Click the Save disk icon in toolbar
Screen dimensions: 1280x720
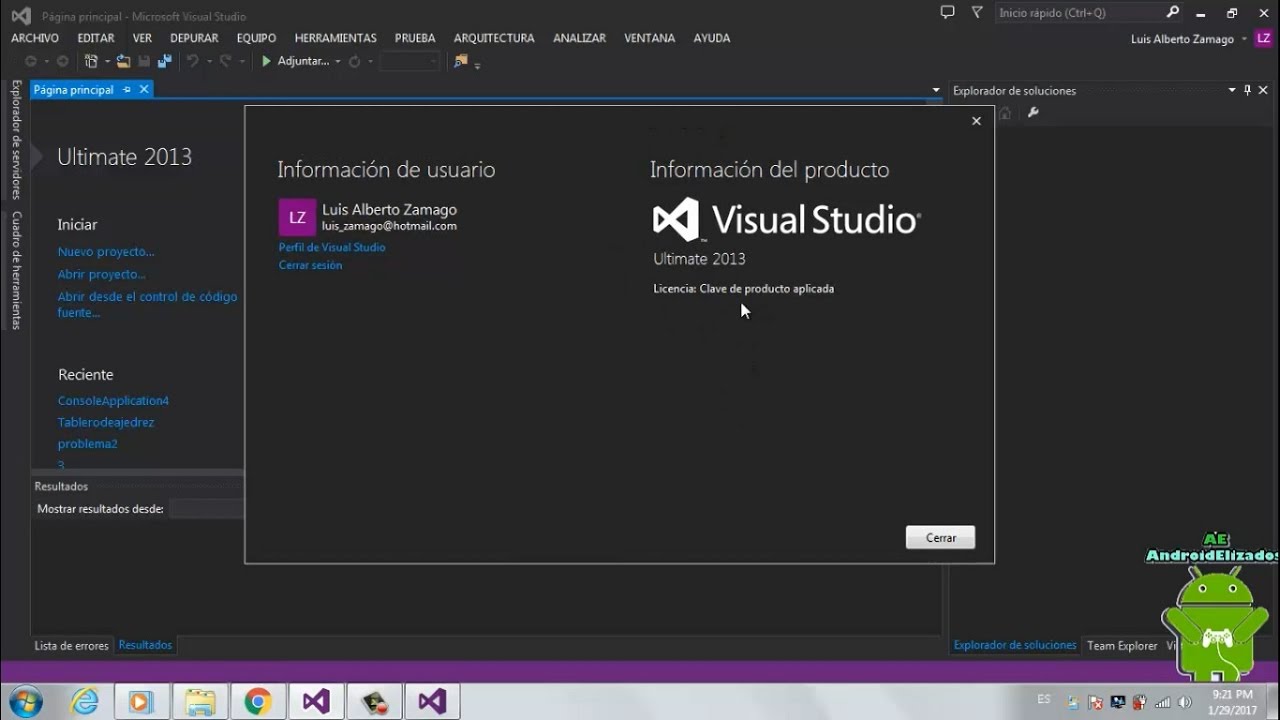click(x=144, y=61)
